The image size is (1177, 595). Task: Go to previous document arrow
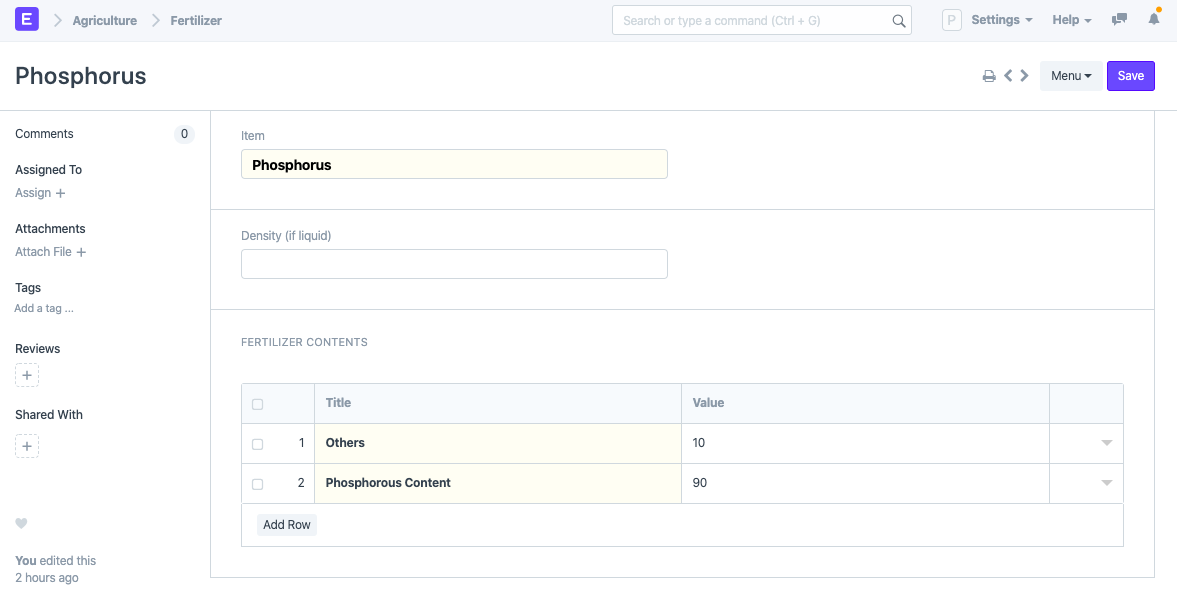1008,76
